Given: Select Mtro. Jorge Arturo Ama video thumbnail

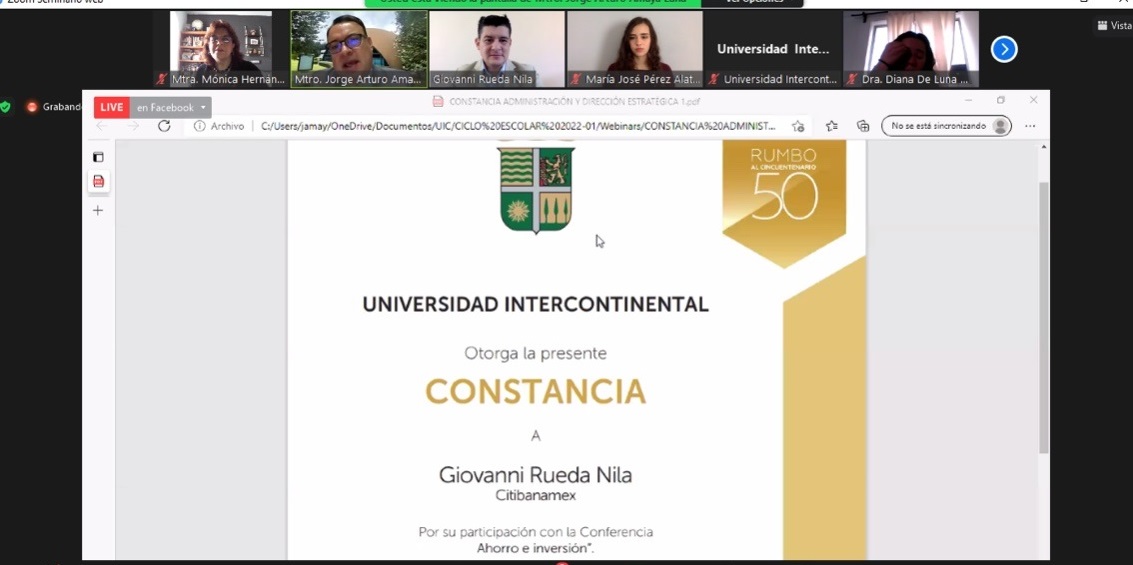Looking at the screenshot, I should (x=359, y=49).
